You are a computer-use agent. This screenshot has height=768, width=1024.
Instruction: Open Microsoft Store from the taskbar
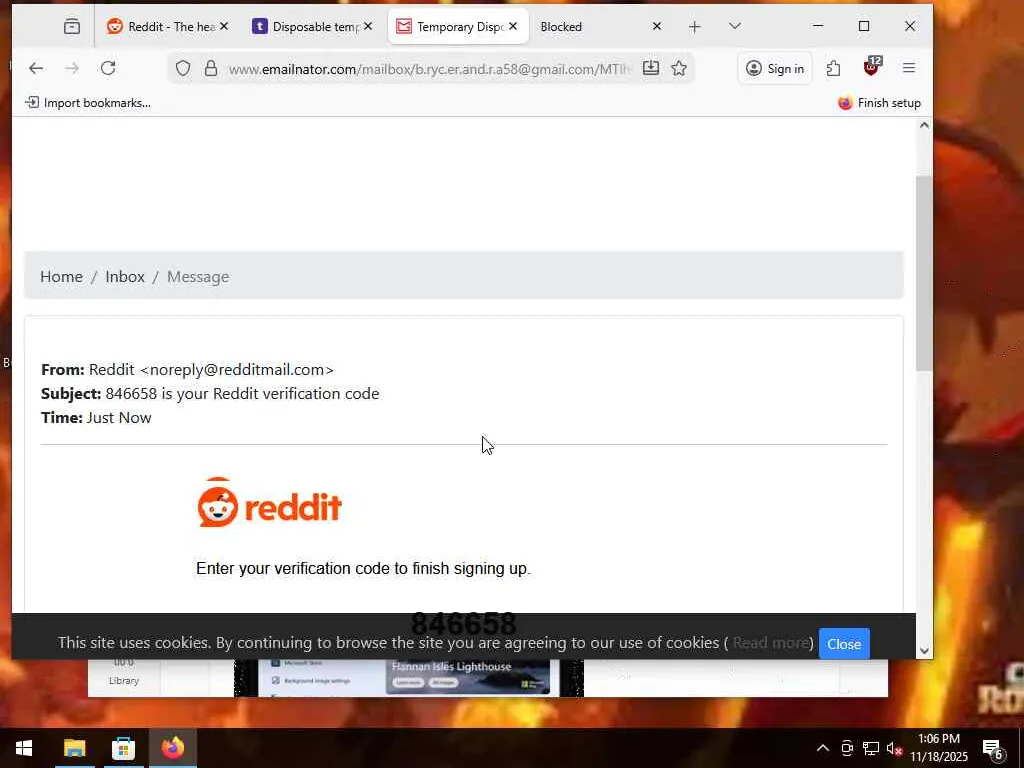click(x=123, y=748)
